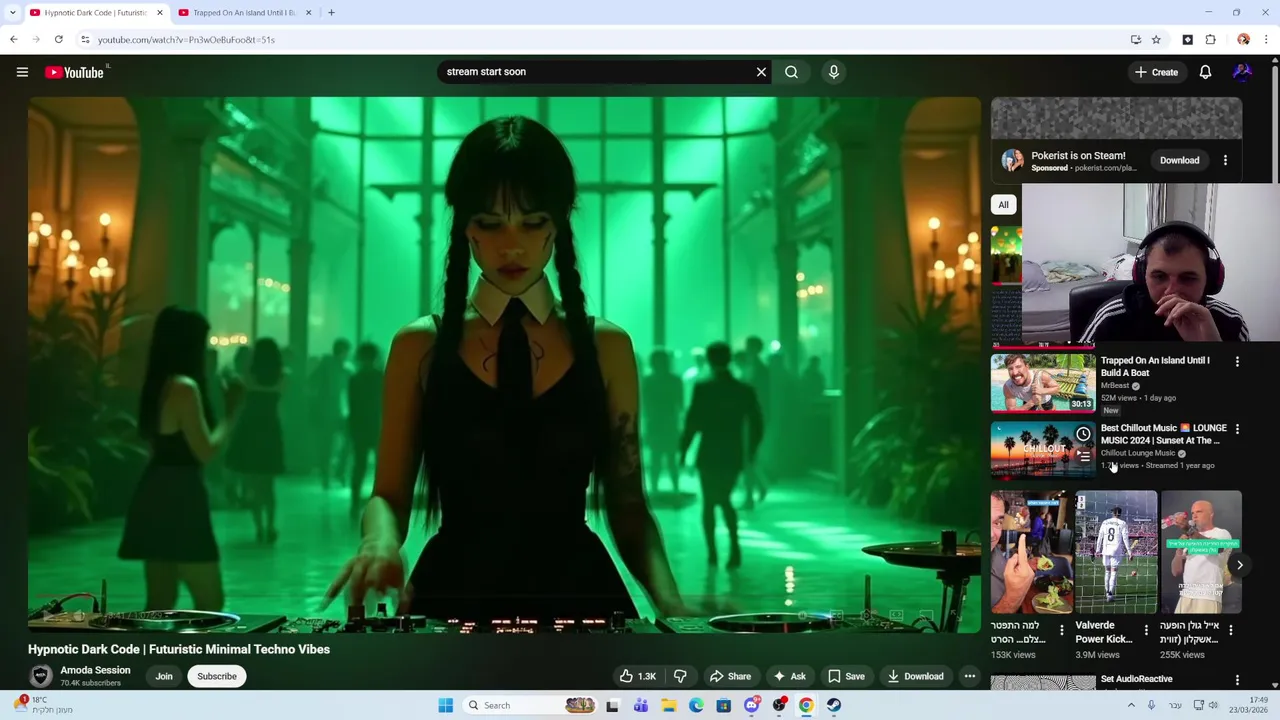The width and height of the screenshot is (1280, 720).
Task: Open MrBeast 'Trapped On An Island' thumbnail
Action: coord(1043,382)
